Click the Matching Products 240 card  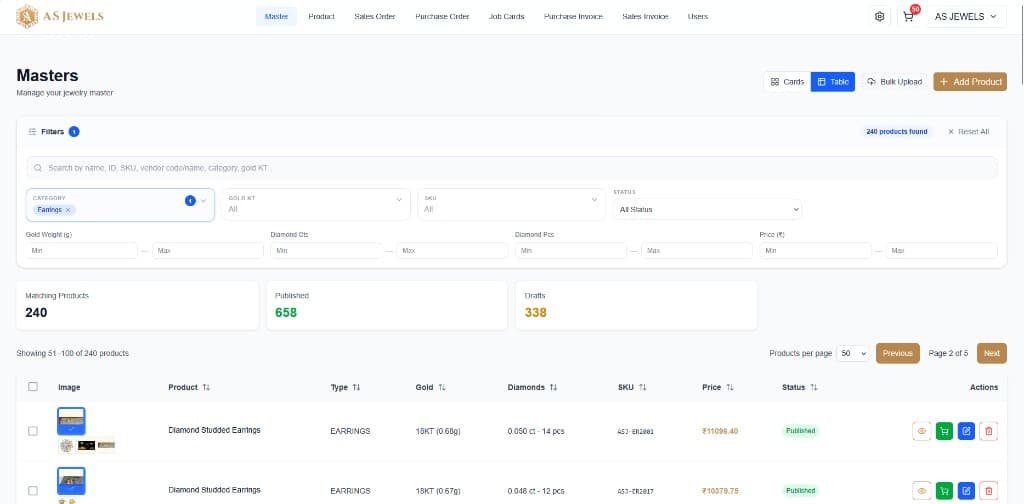[x=137, y=305]
